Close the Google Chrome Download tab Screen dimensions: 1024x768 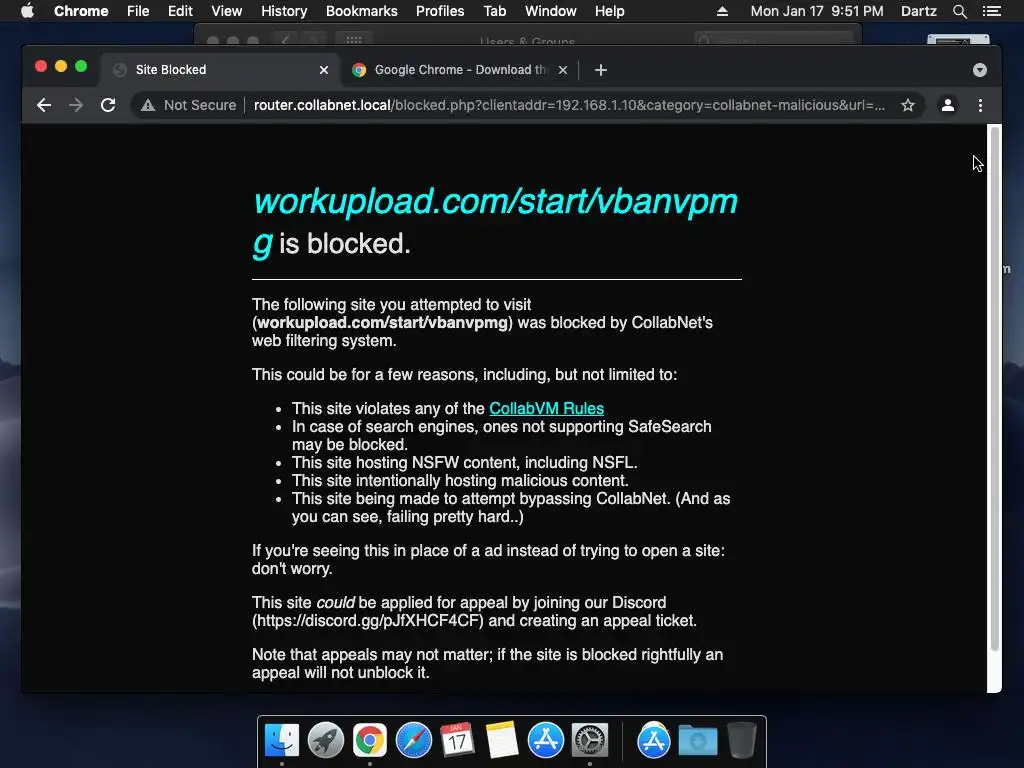(563, 70)
